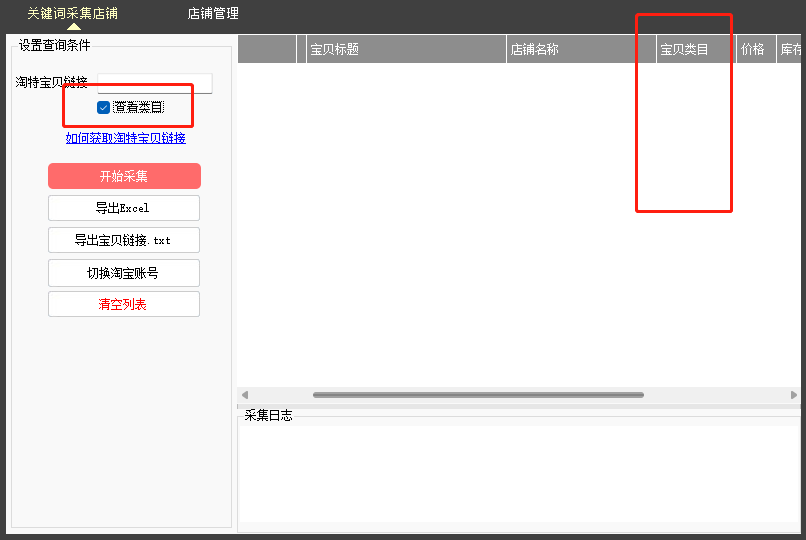Click the 导出Excel button
This screenshot has height=540, width=806.
pos(124,208)
